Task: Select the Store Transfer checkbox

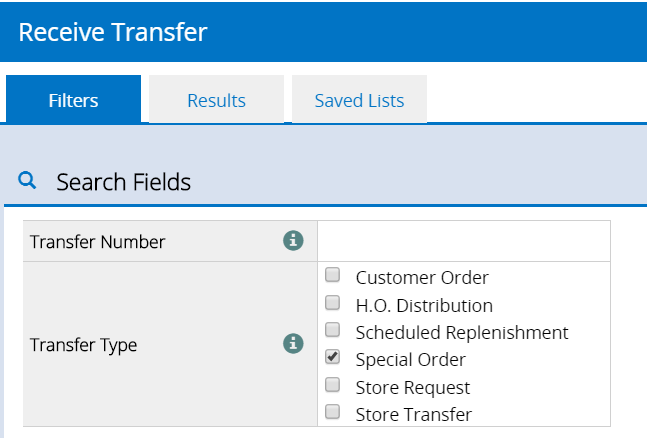Action: [x=333, y=412]
